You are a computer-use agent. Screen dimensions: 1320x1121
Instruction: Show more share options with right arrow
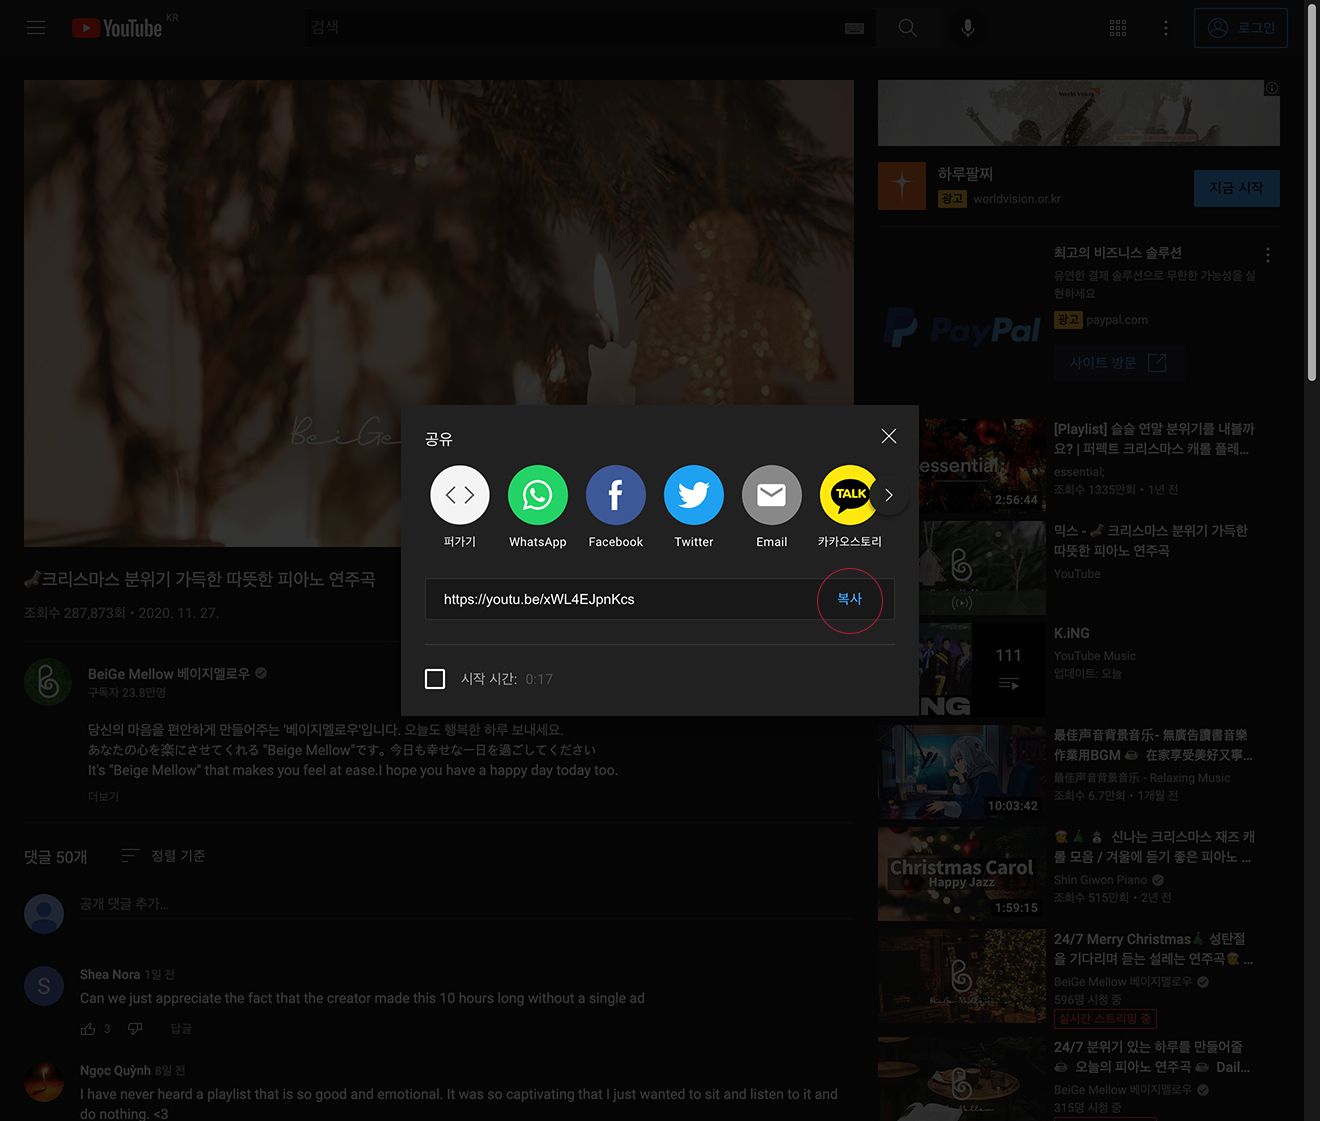pos(889,495)
